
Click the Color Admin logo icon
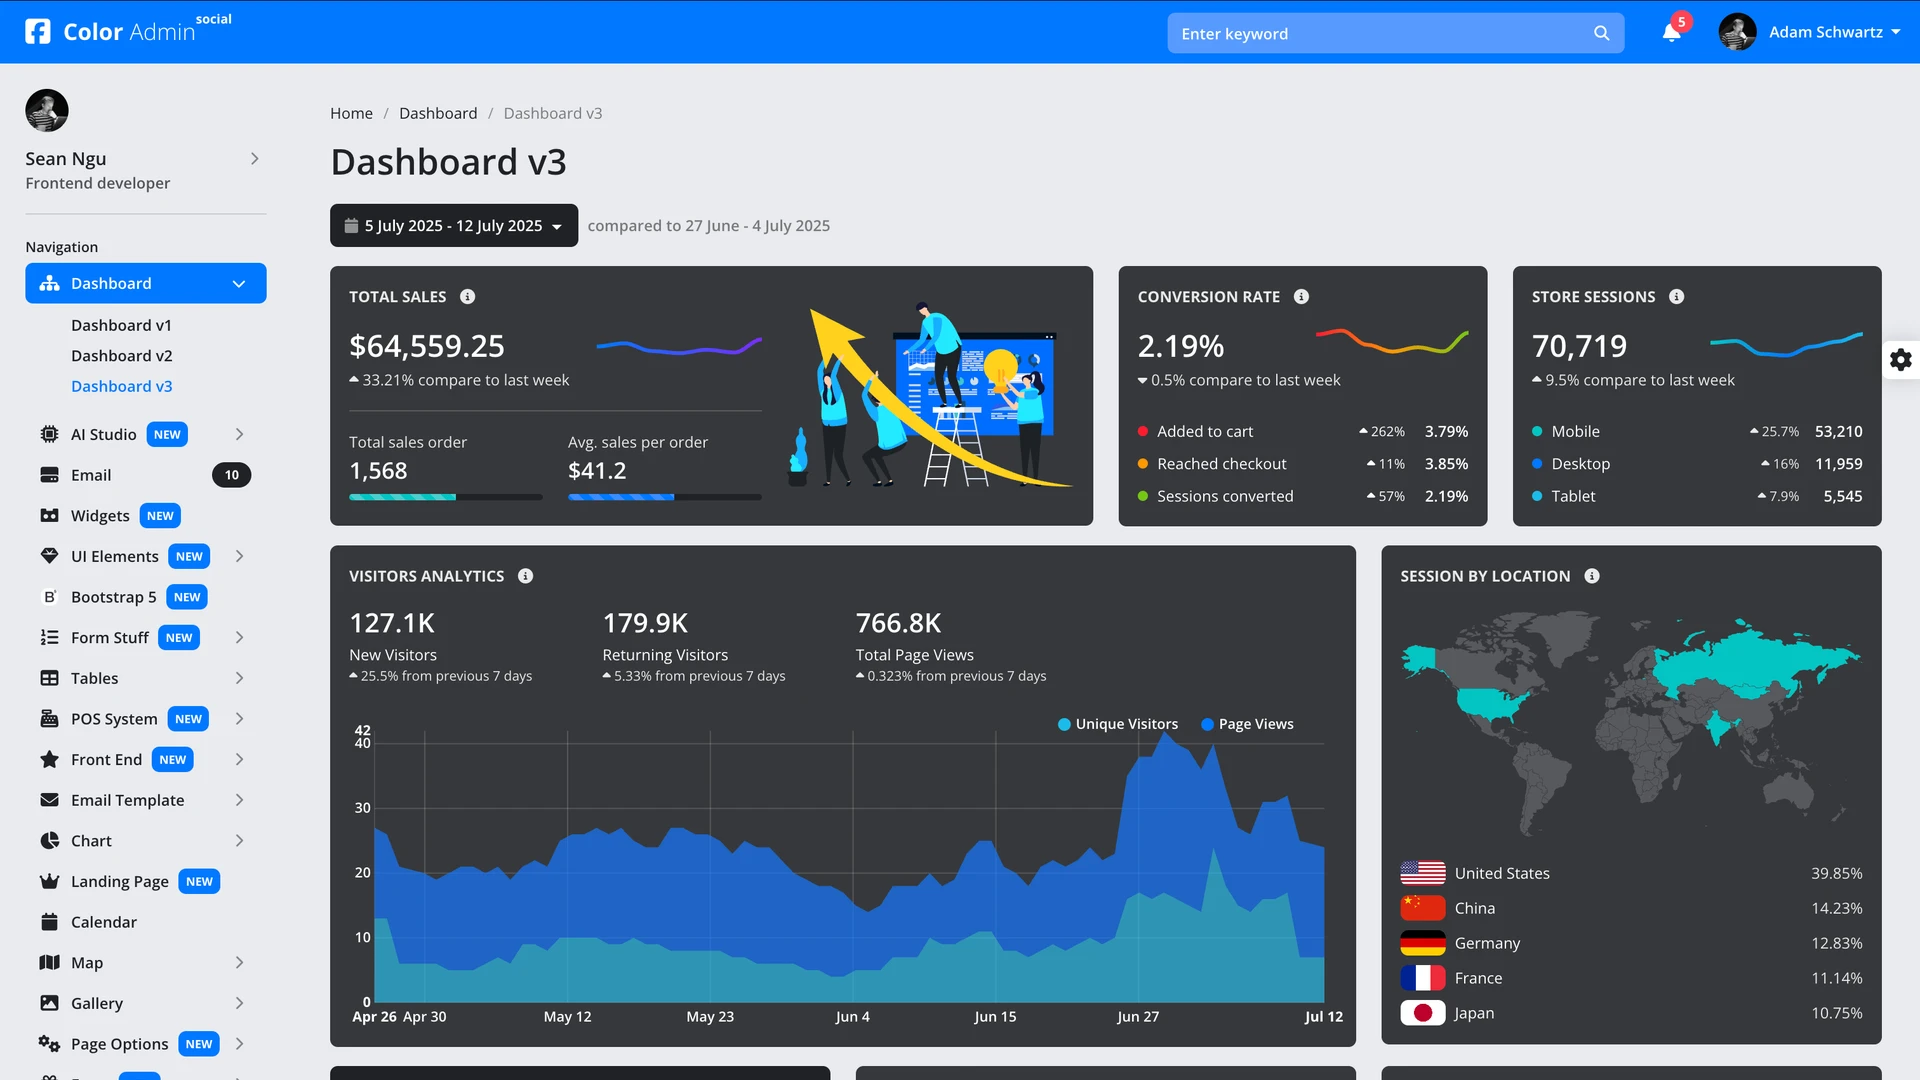[x=38, y=32]
